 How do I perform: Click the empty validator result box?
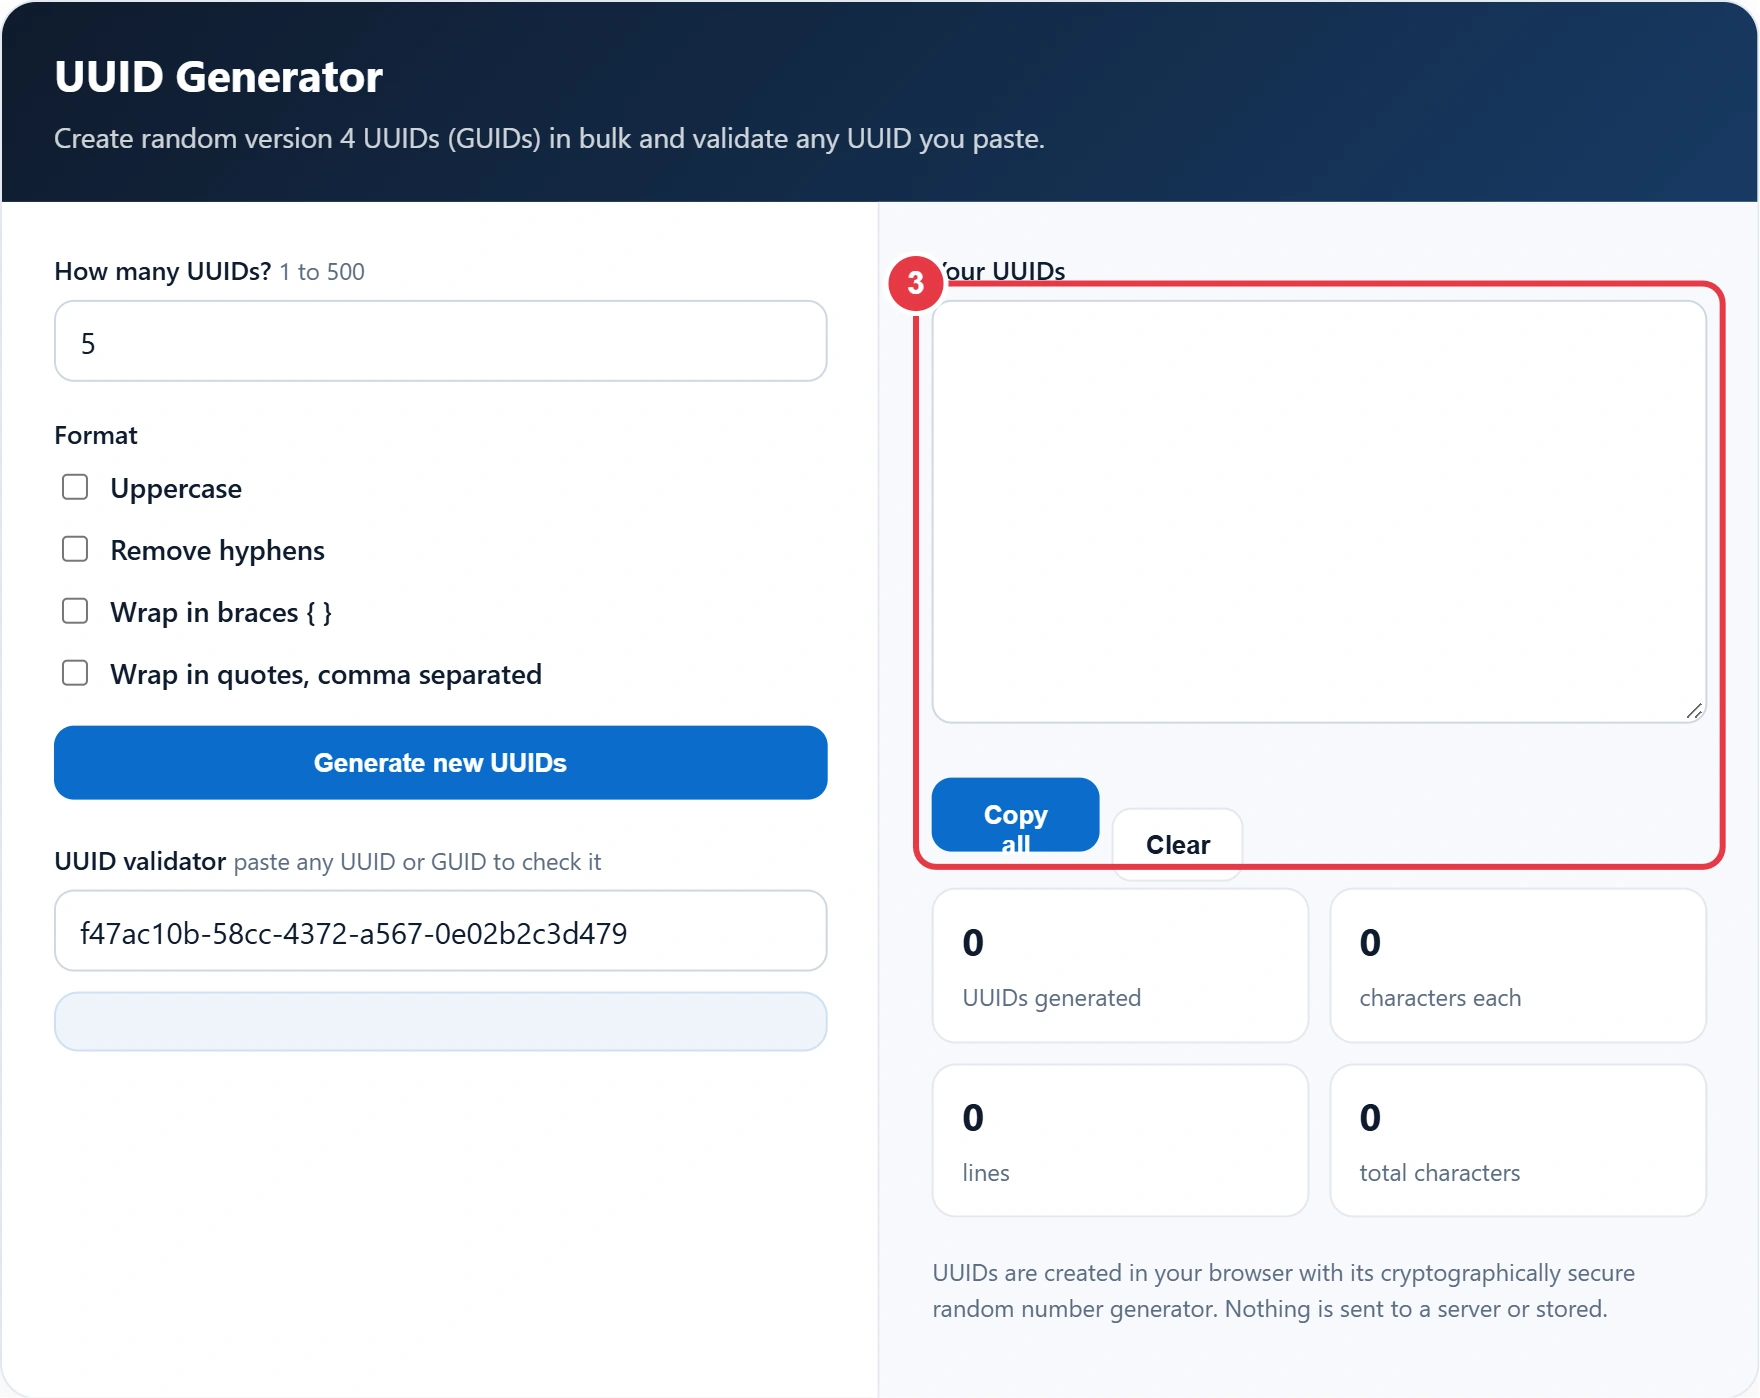pos(440,1021)
